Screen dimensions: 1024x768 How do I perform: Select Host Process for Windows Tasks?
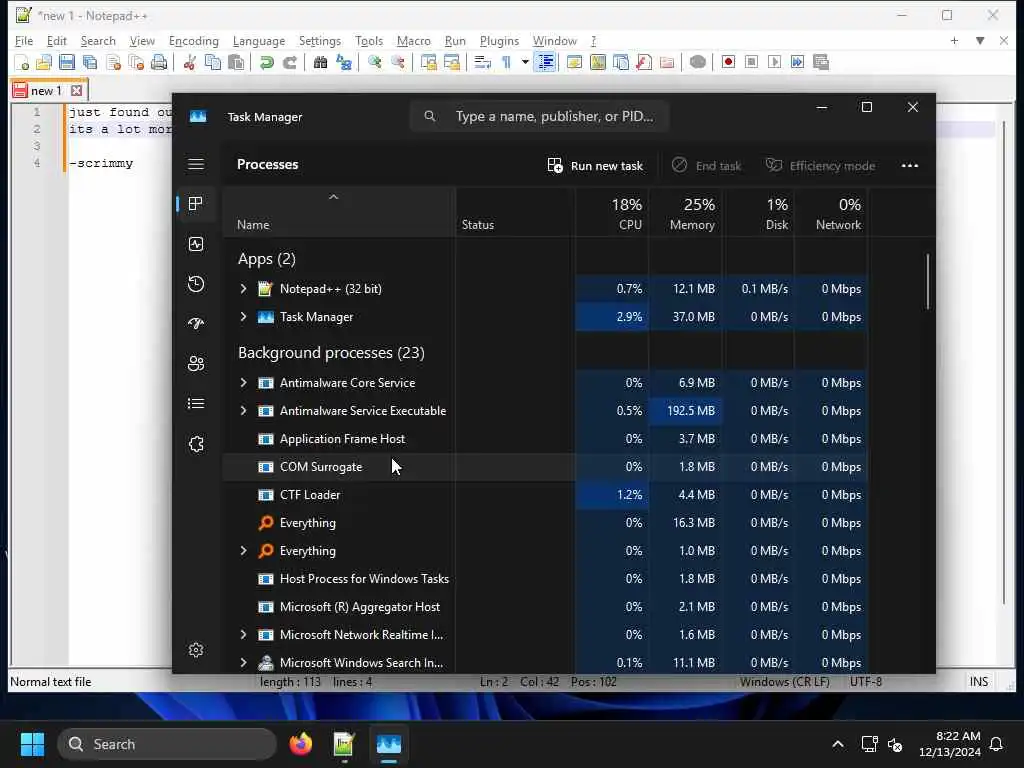pyautogui.click(x=545, y=579)
